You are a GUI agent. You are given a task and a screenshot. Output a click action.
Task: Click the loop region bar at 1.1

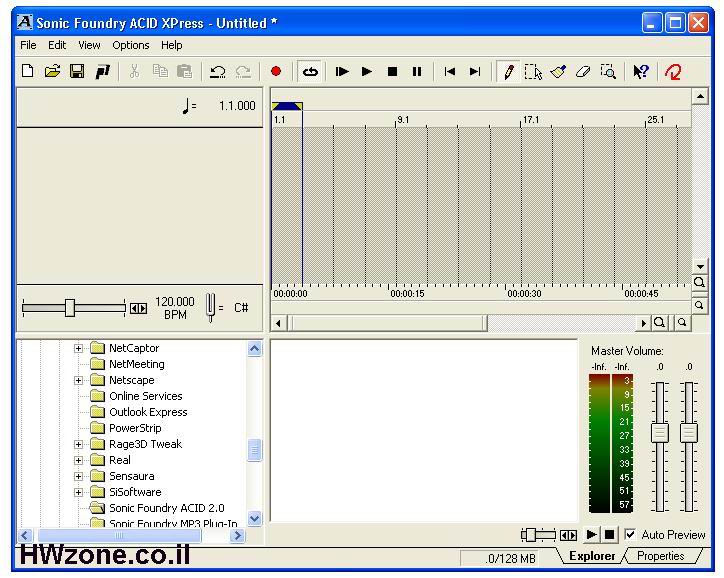(287, 107)
